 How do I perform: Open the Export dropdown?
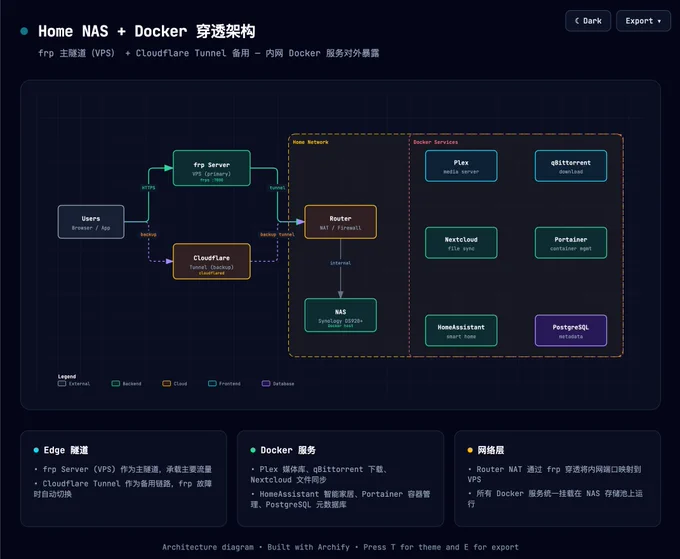click(x=643, y=21)
